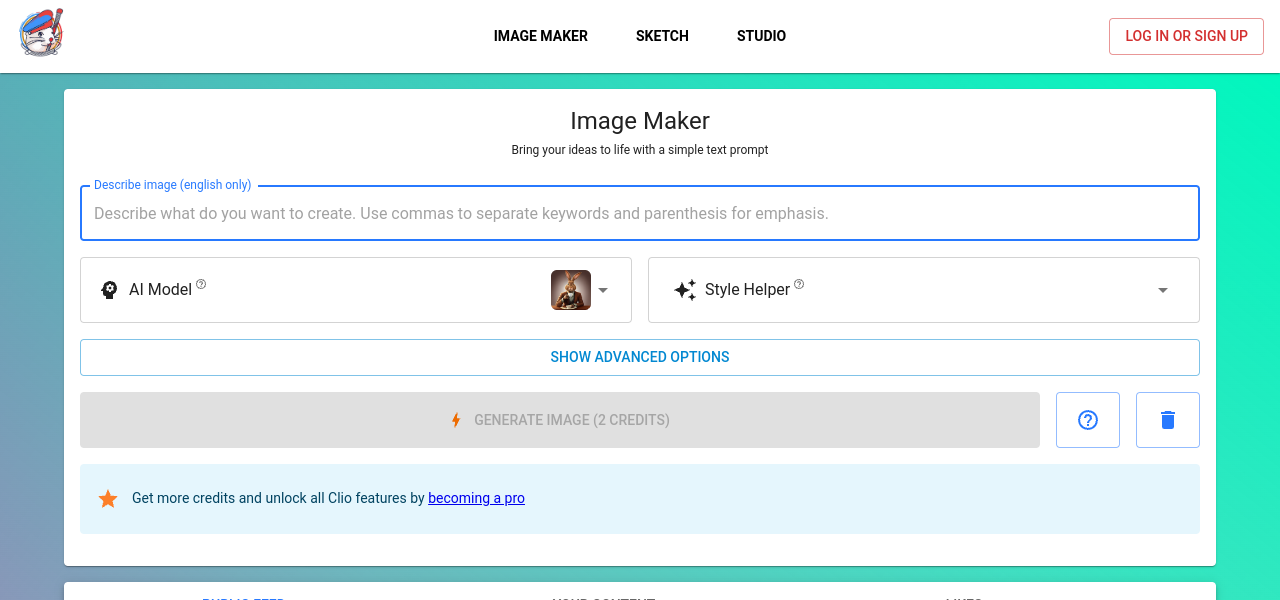
Task: Expand the Style Helper dropdown arrow
Action: click(x=1163, y=290)
